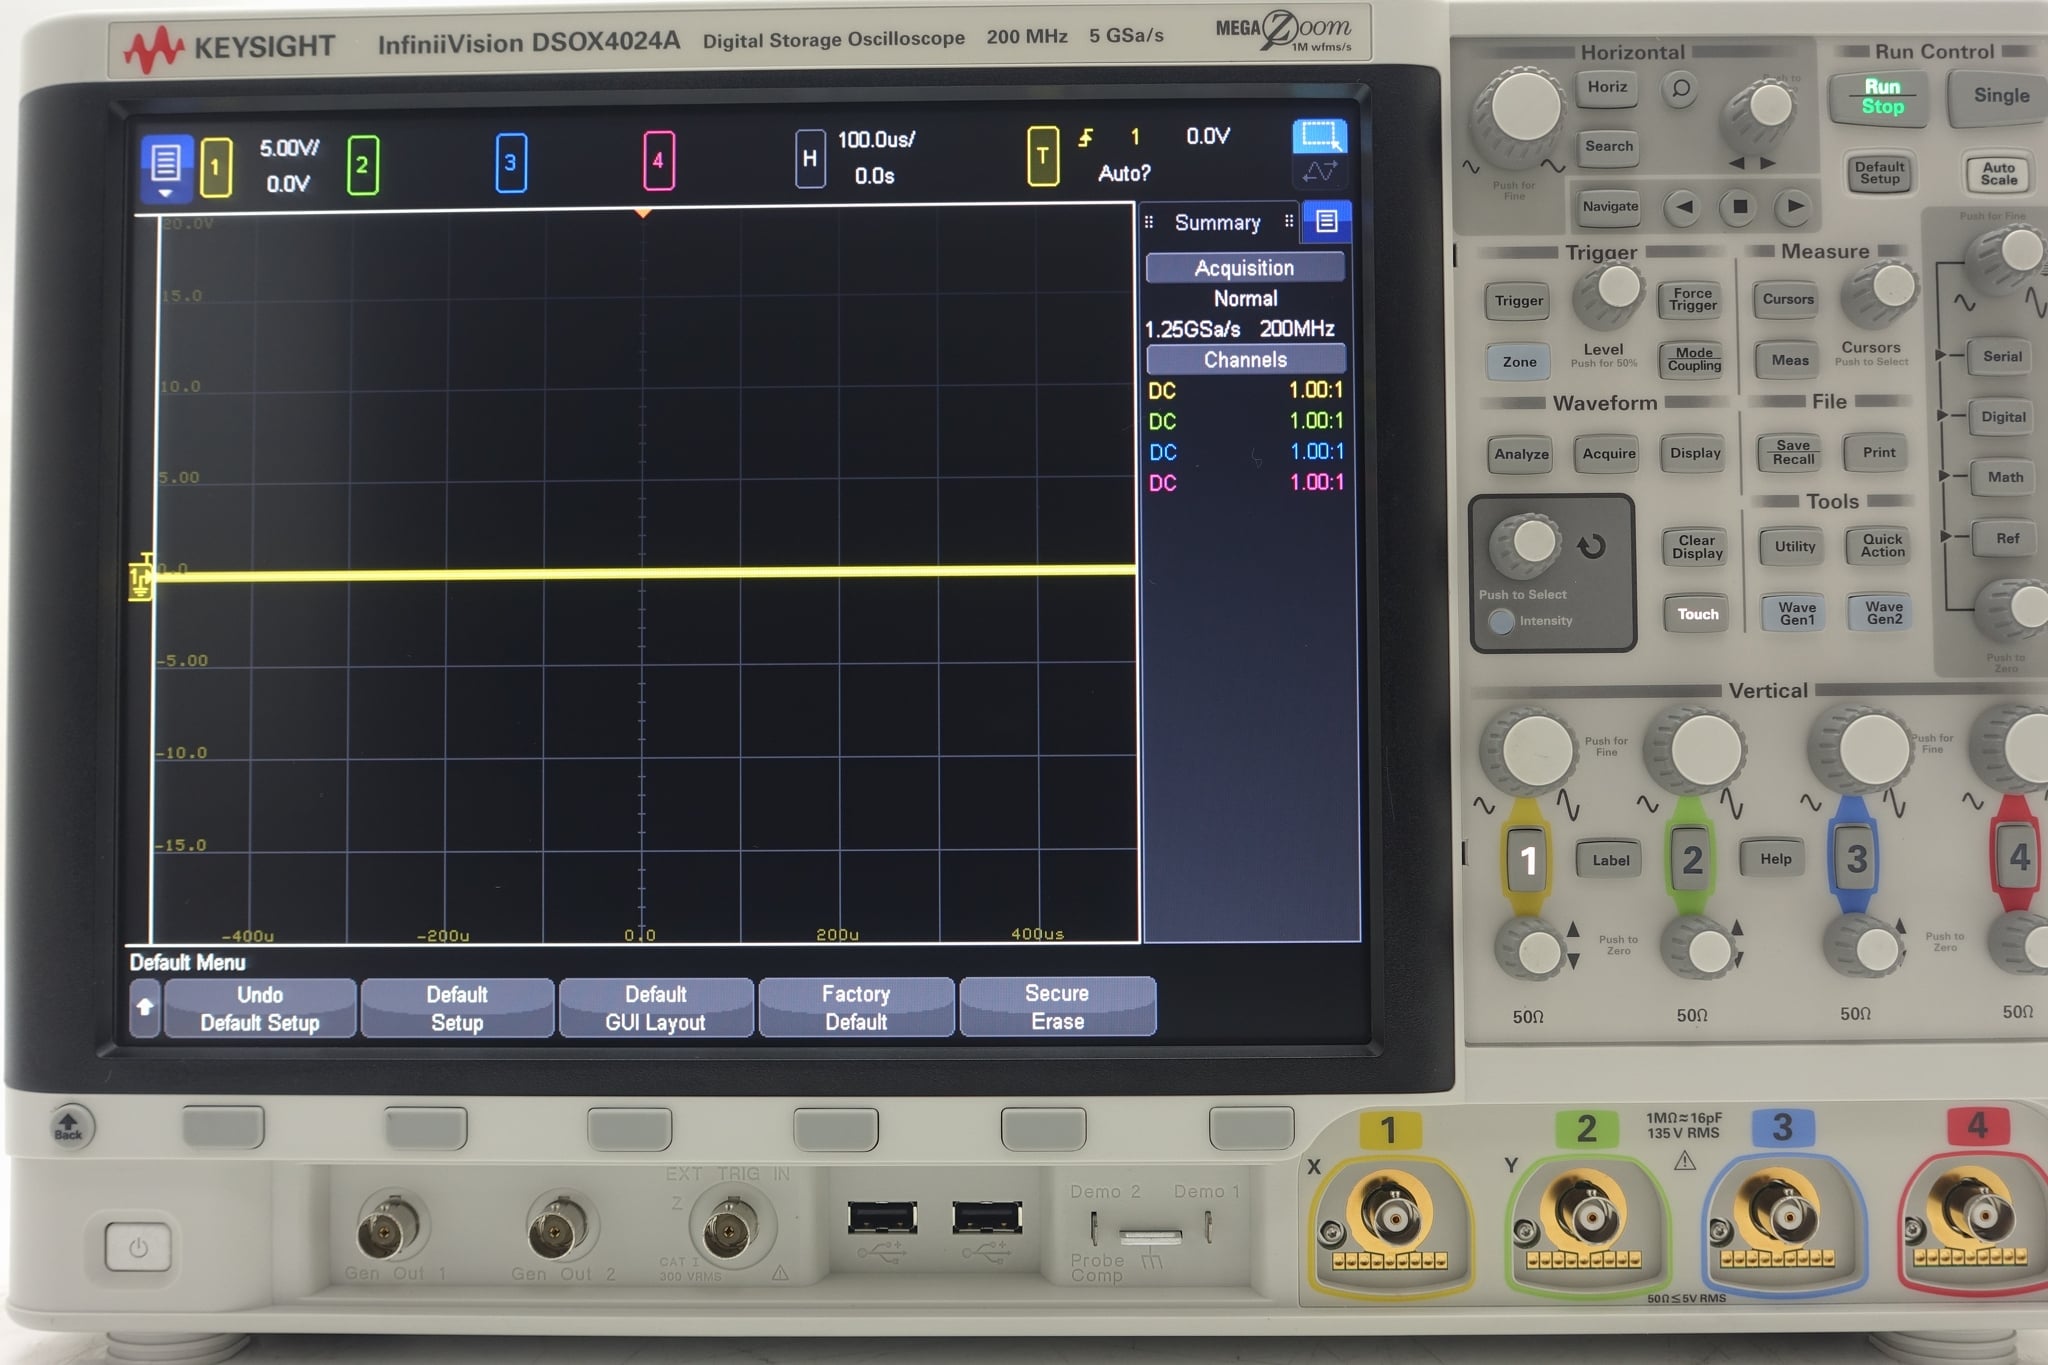Image resolution: width=2048 pixels, height=1365 pixels.
Task: Push the Label key
Action: 1610,860
